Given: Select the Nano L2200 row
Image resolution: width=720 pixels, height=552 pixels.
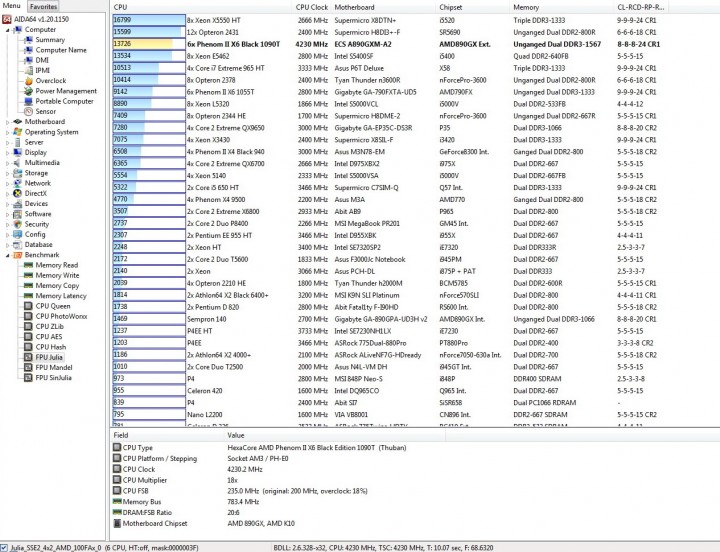Looking at the screenshot, I should point(386,415).
